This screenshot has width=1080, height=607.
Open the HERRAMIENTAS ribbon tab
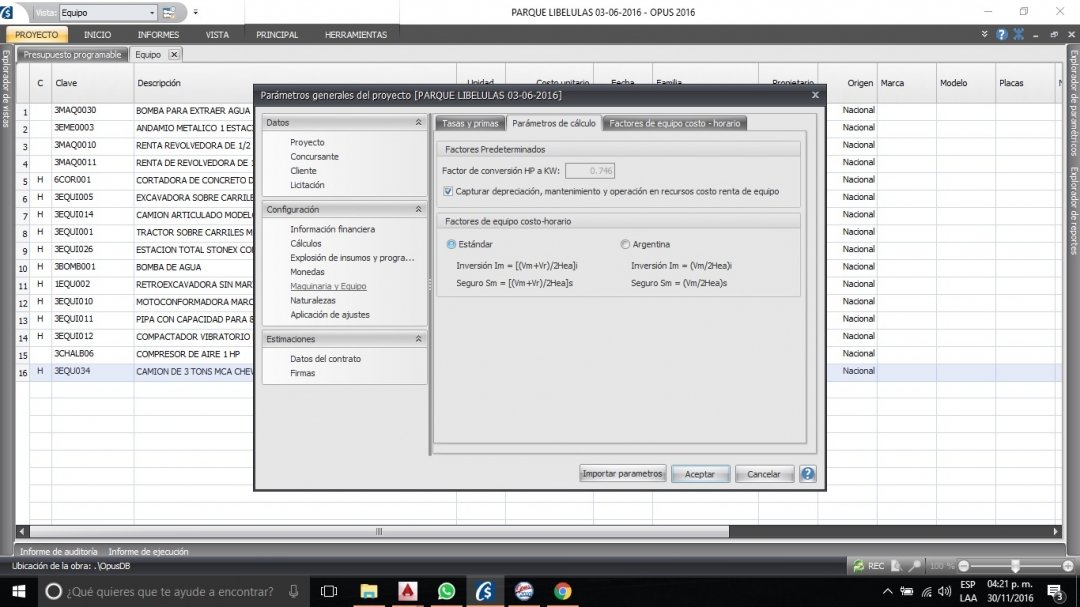click(x=355, y=35)
